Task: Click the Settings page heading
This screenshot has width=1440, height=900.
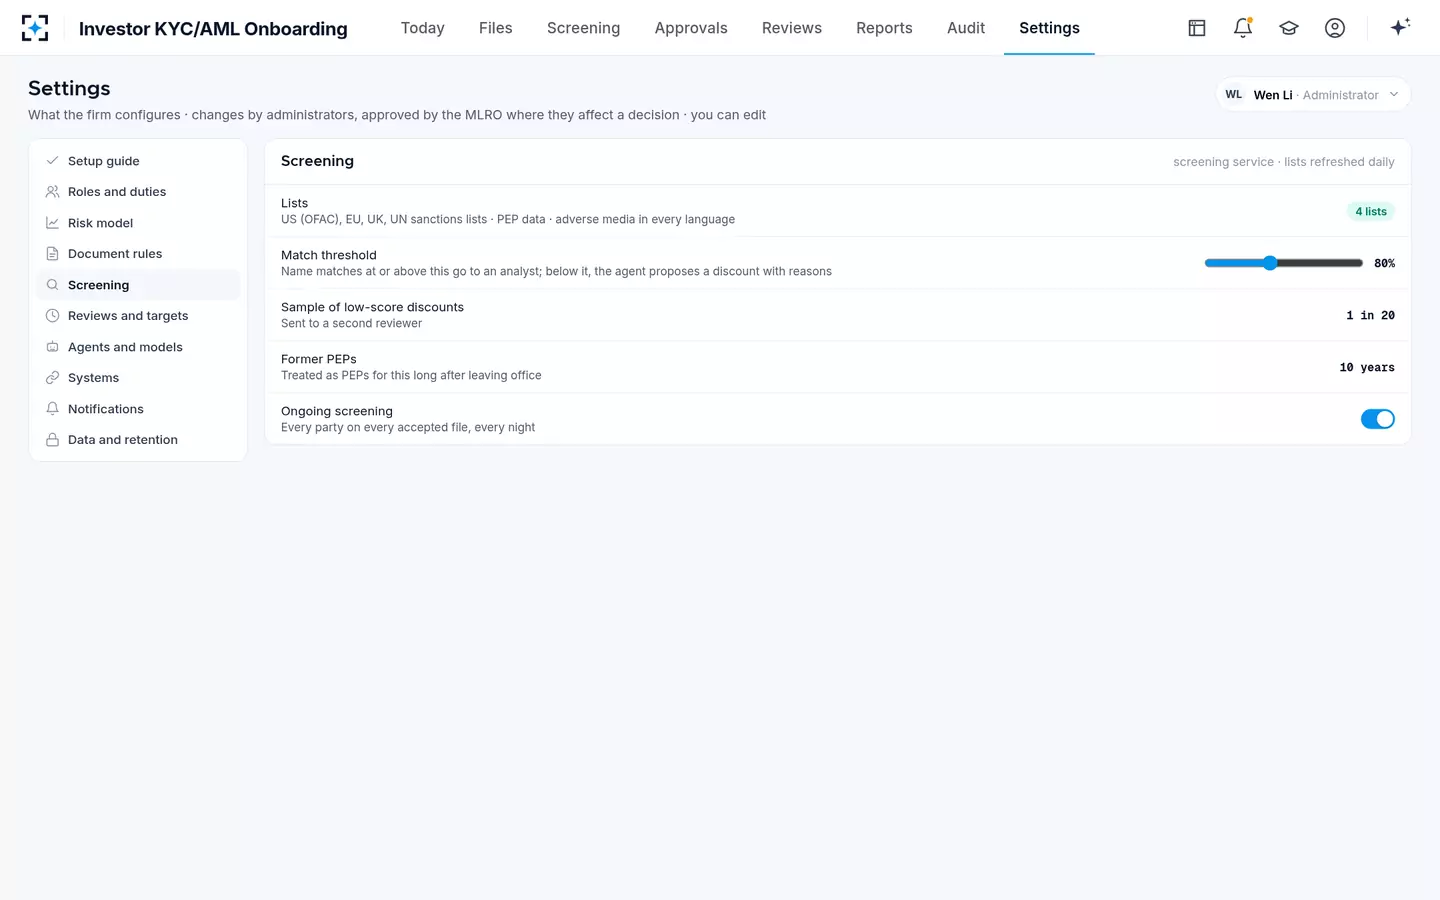Action: [69, 88]
